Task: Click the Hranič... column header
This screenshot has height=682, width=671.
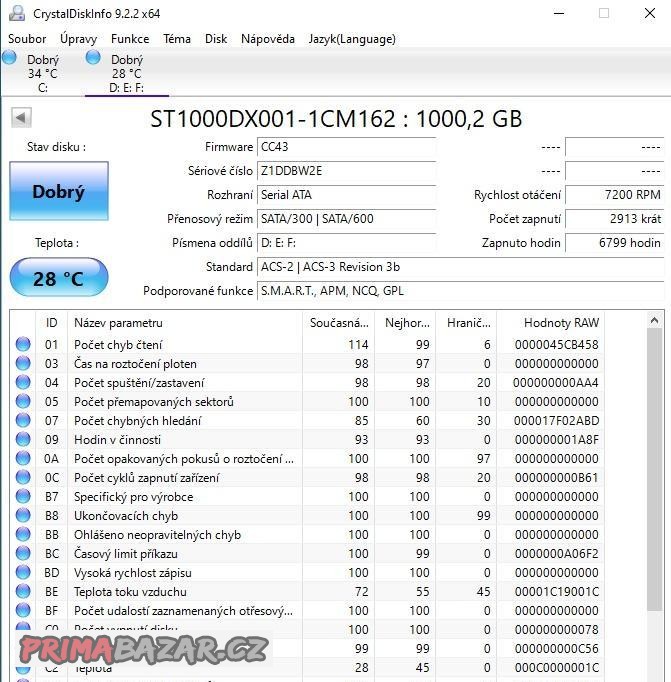Action: [466, 323]
